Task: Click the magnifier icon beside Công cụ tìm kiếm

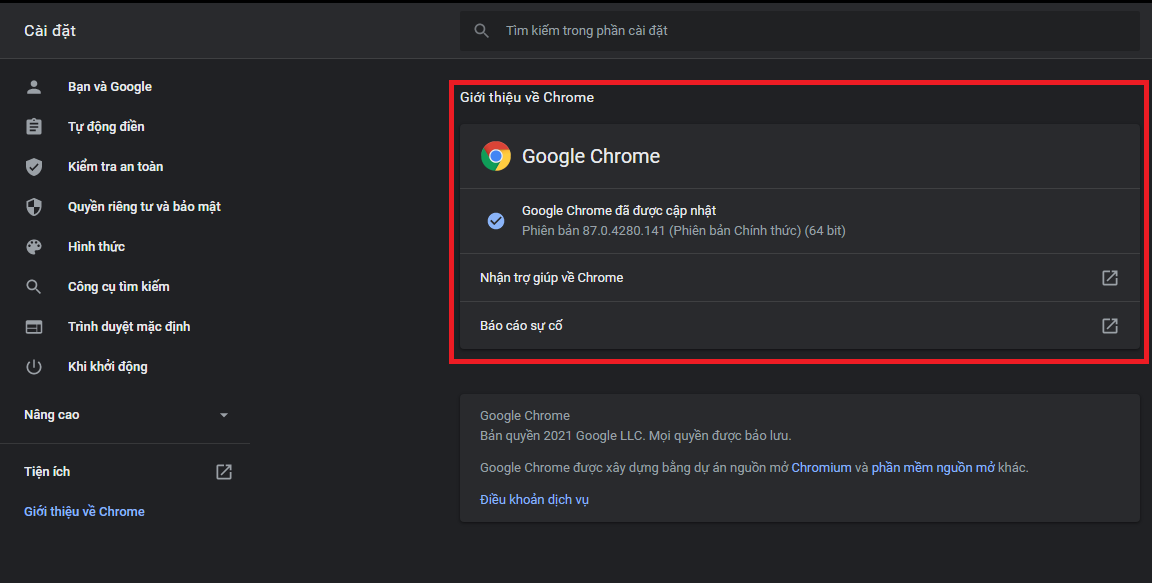Action: point(34,286)
